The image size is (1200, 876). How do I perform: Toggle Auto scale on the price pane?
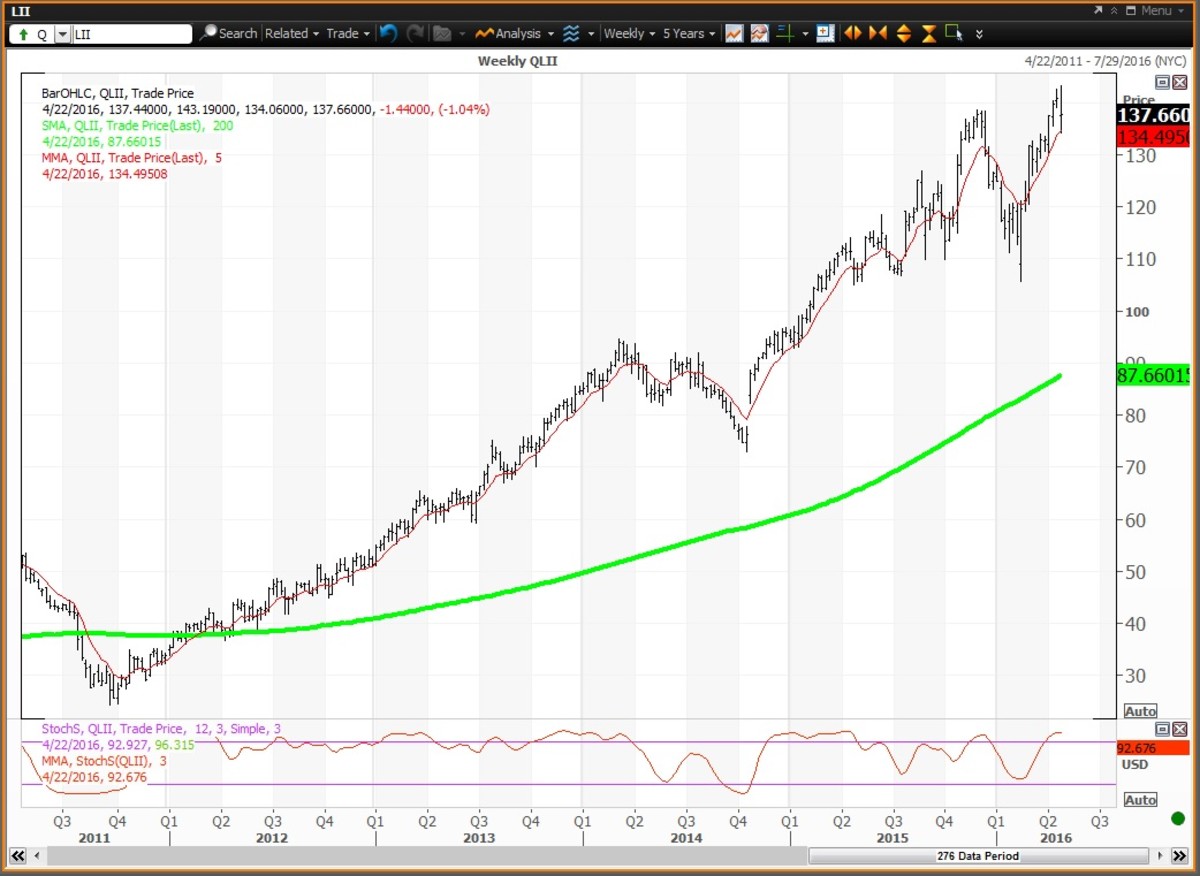(1140, 711)
